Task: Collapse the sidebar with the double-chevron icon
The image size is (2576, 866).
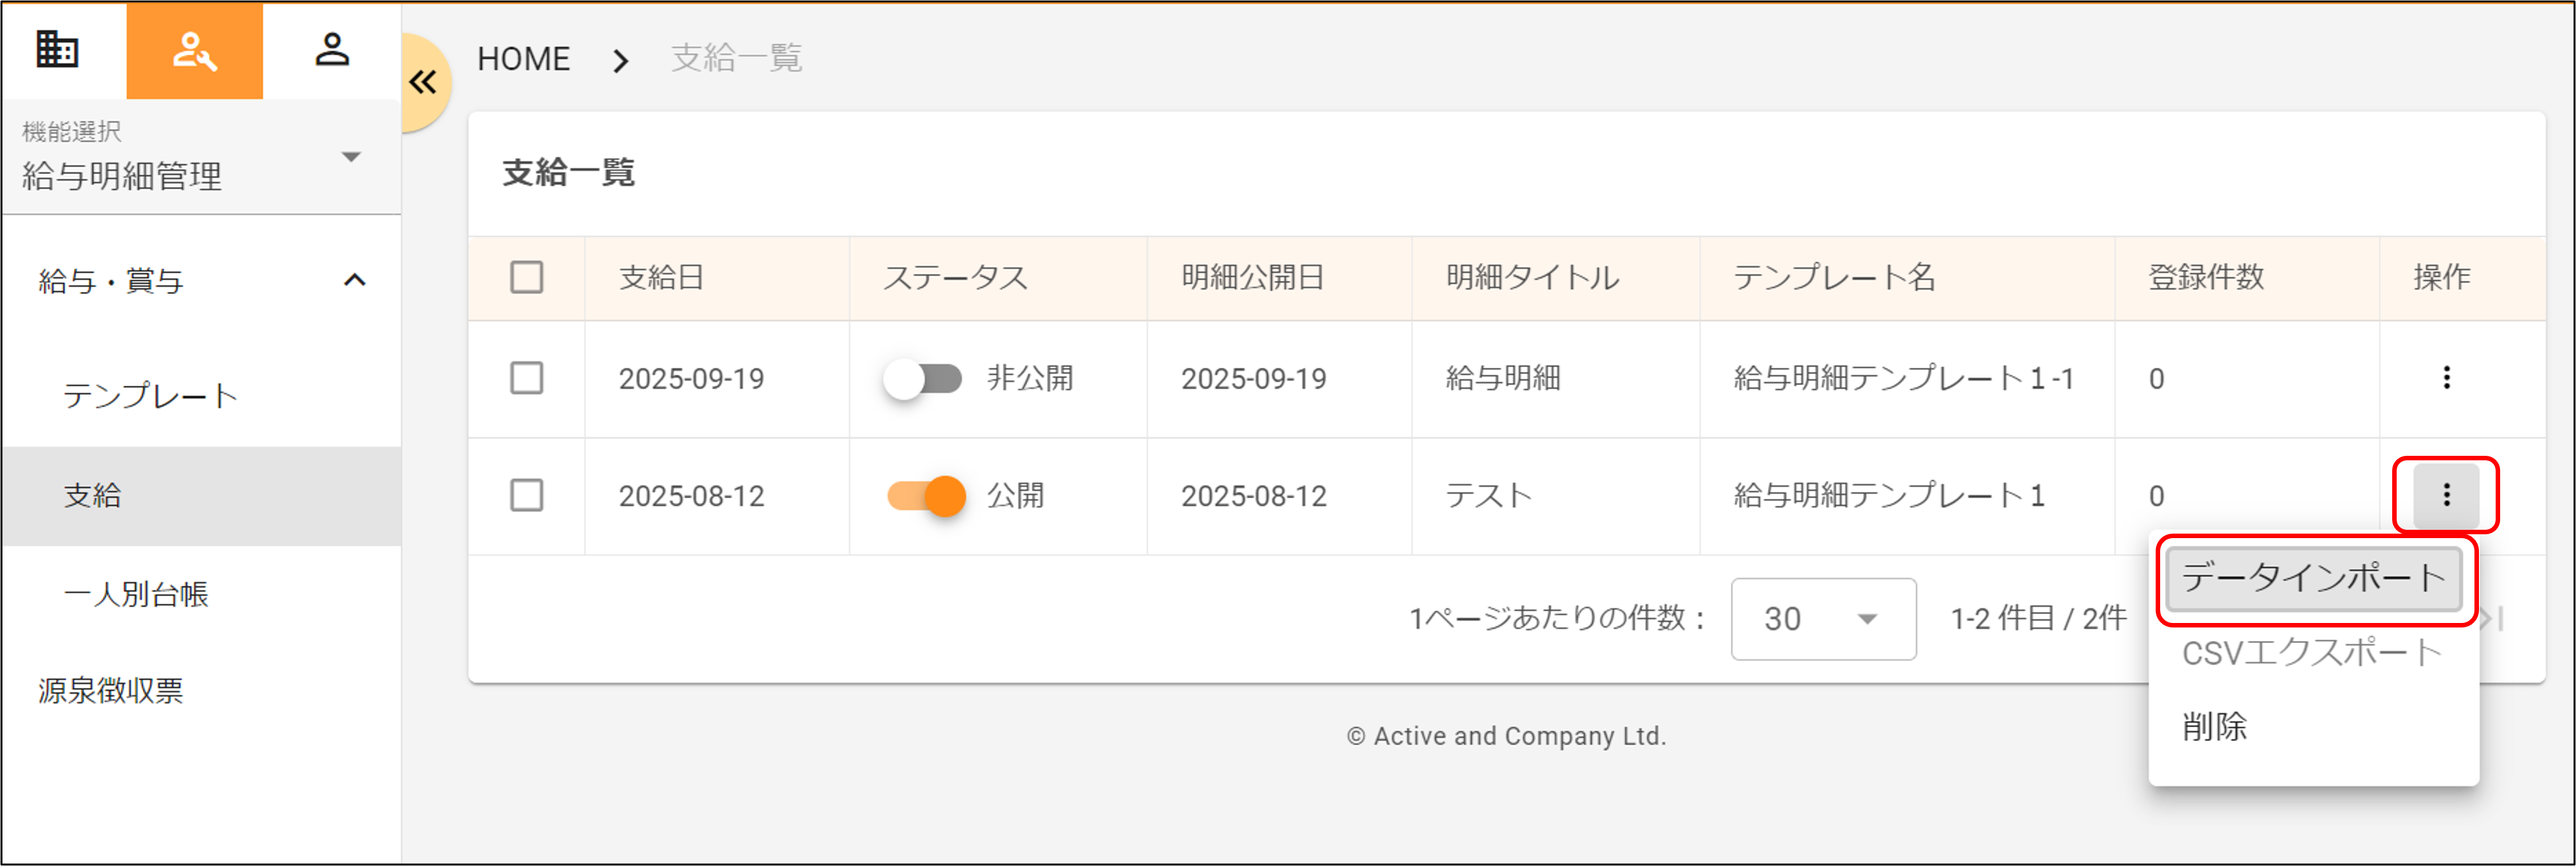Action: (424, 82)
